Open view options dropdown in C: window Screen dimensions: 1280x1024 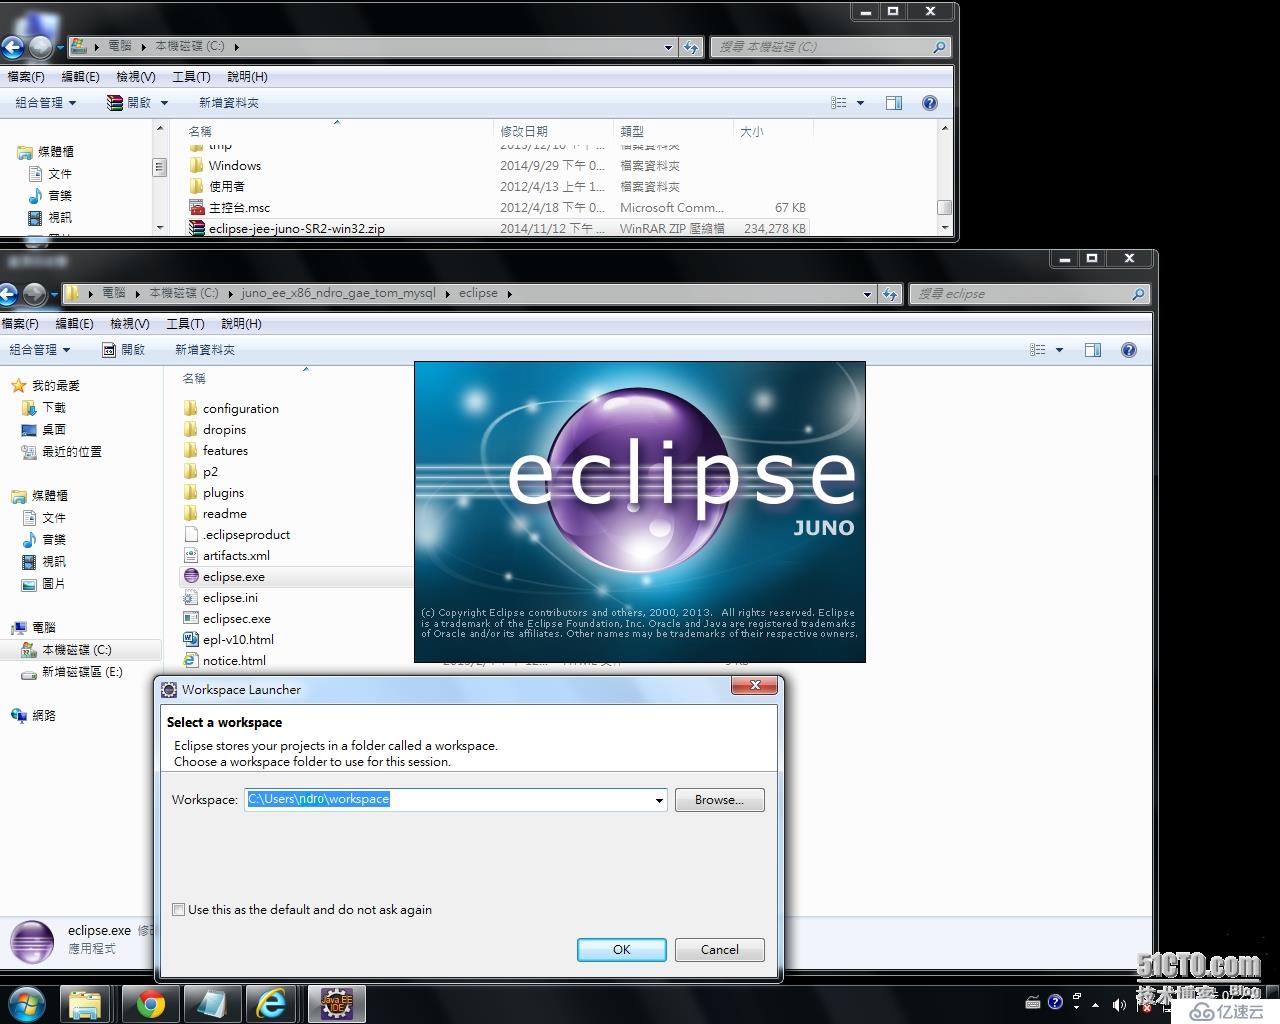(860, 103)
